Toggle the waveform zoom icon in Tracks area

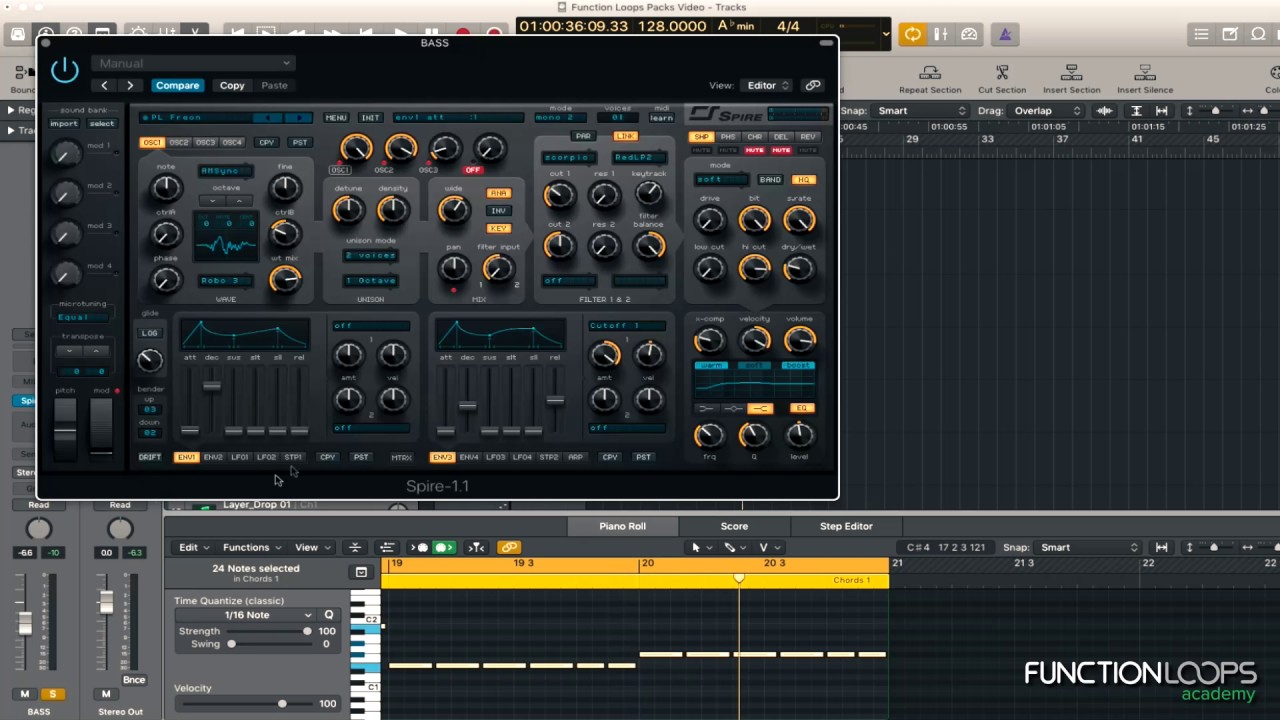click(x=1105, y=111)
